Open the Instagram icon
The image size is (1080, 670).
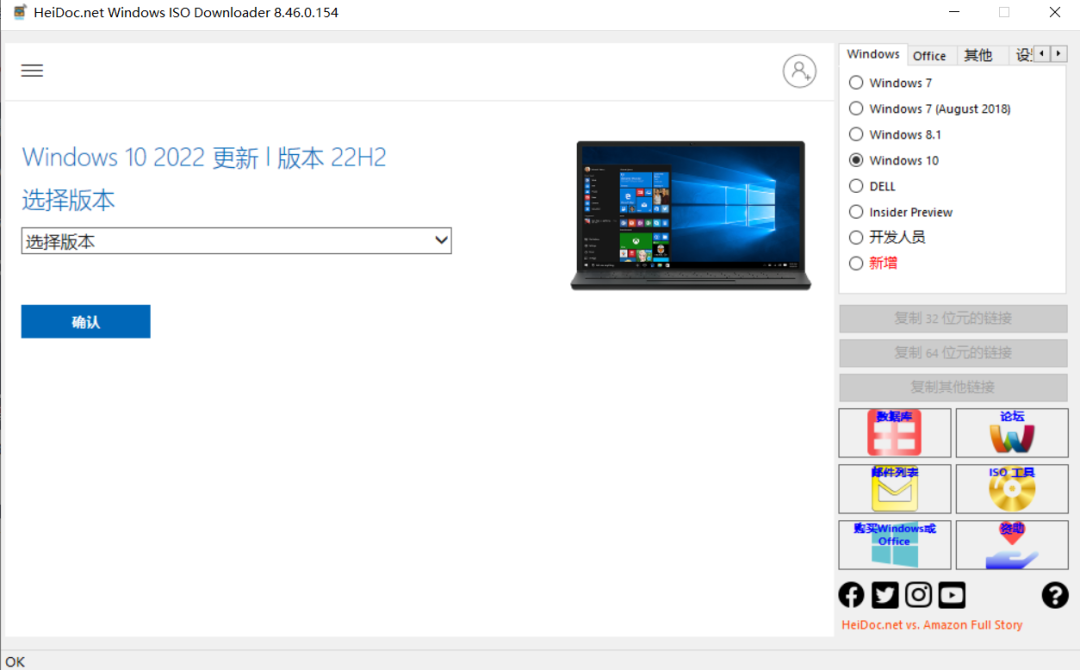click(918, 595)
